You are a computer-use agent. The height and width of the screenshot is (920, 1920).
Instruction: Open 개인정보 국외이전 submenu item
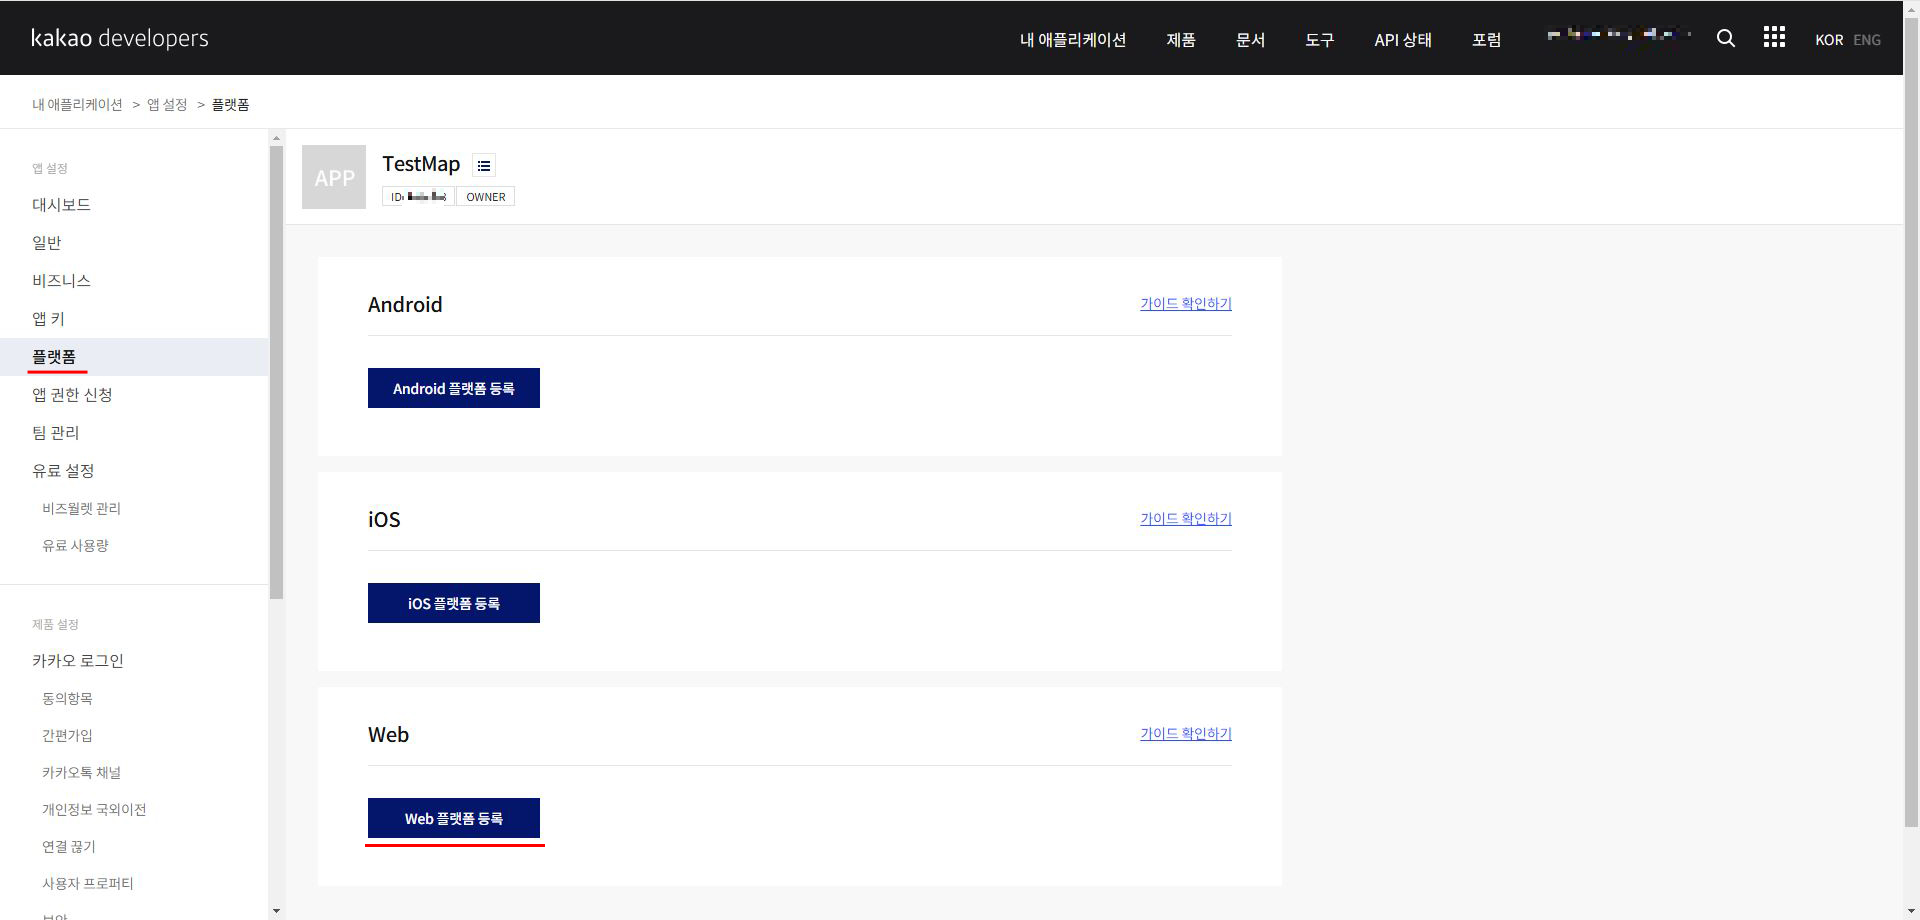click(94, 809)
